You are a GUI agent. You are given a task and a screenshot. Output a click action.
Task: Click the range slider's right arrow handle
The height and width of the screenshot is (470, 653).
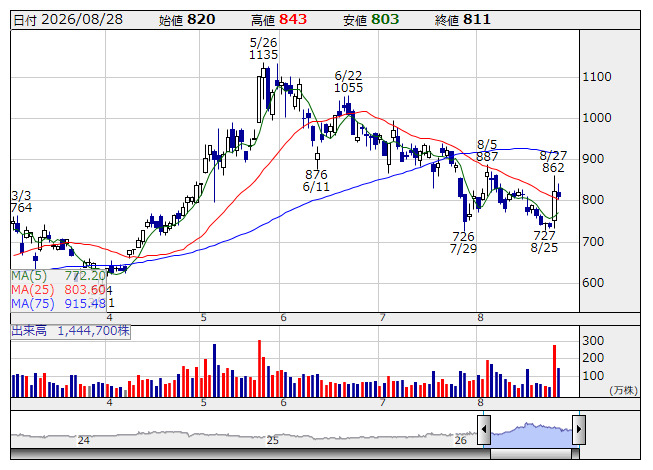point(579,429)
